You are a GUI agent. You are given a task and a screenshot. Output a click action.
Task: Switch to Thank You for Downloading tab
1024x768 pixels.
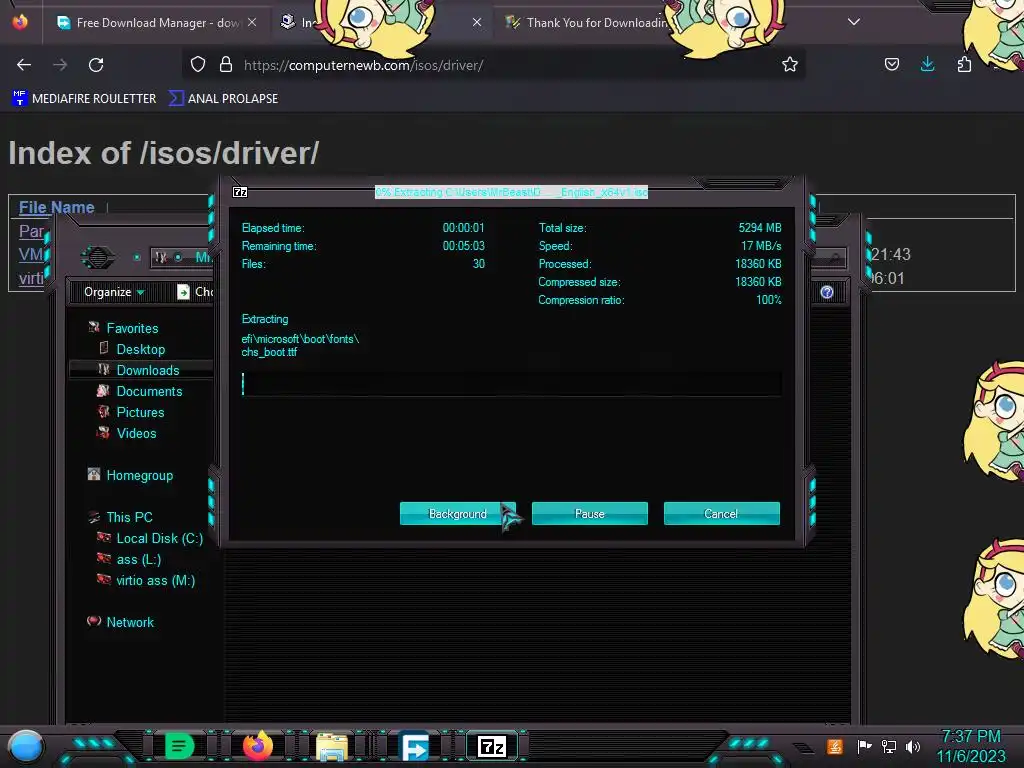tap(588, 23)
